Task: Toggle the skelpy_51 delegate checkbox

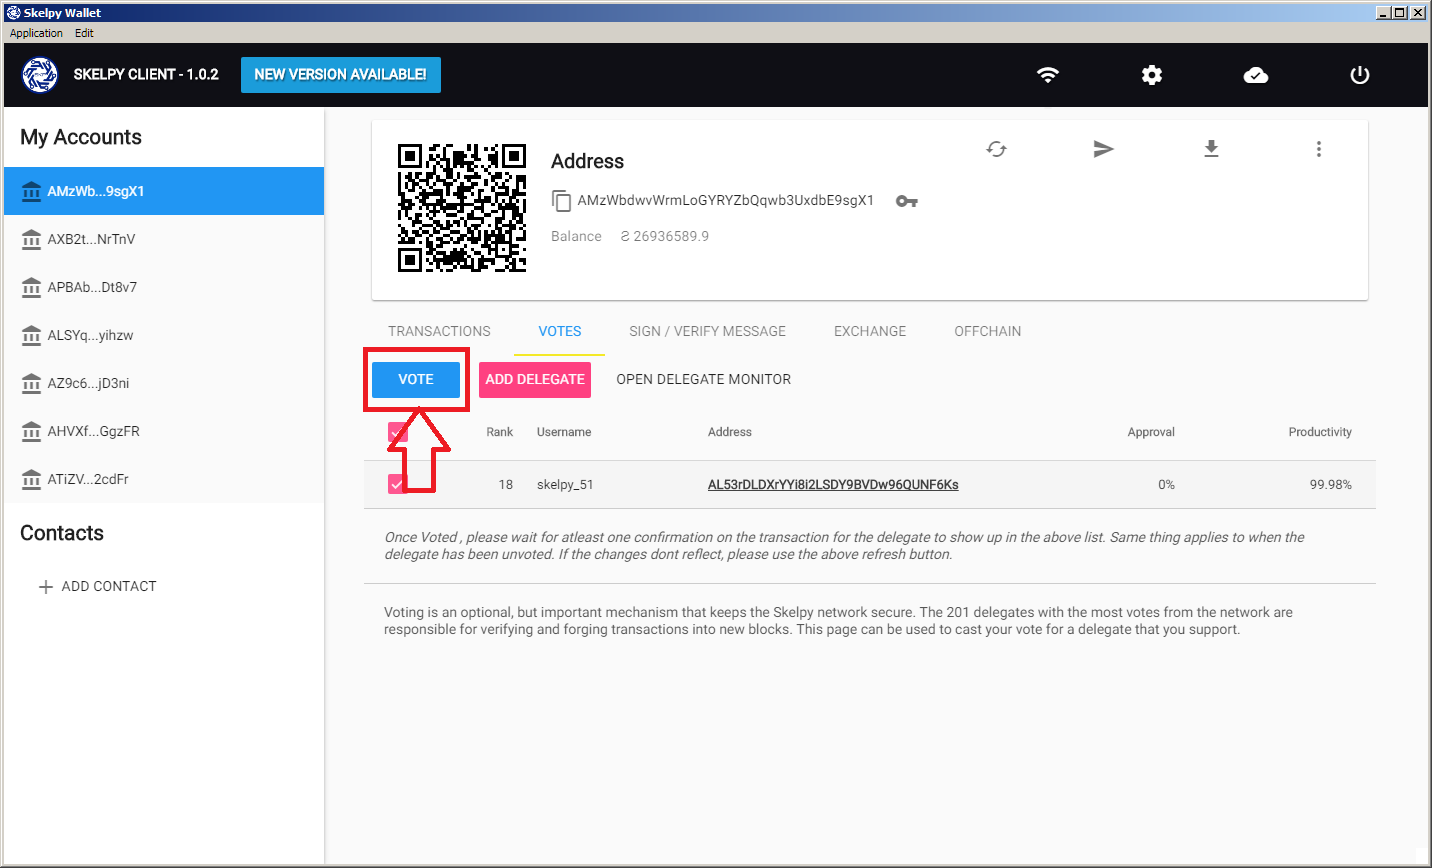Action: 397,484
